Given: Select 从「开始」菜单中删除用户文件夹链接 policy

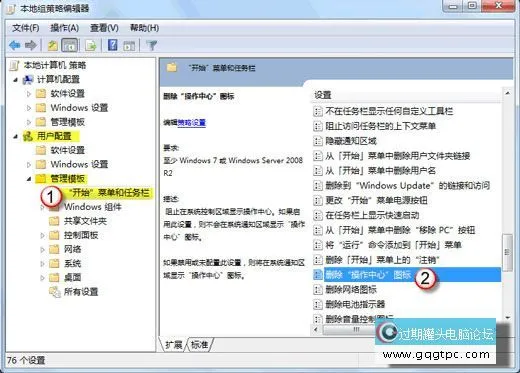Looking at the screenshot, I should point(398,156).
